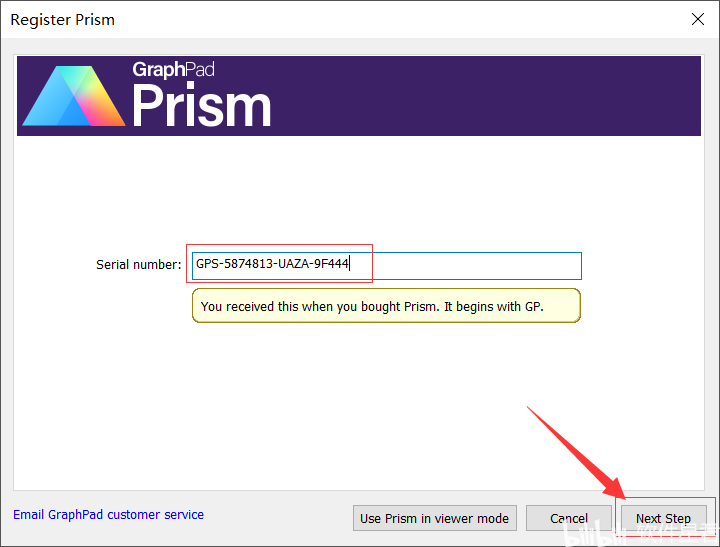Open Email GraphPad customer service link
This screenshot has width=720, height=547.
click(108, 514)
